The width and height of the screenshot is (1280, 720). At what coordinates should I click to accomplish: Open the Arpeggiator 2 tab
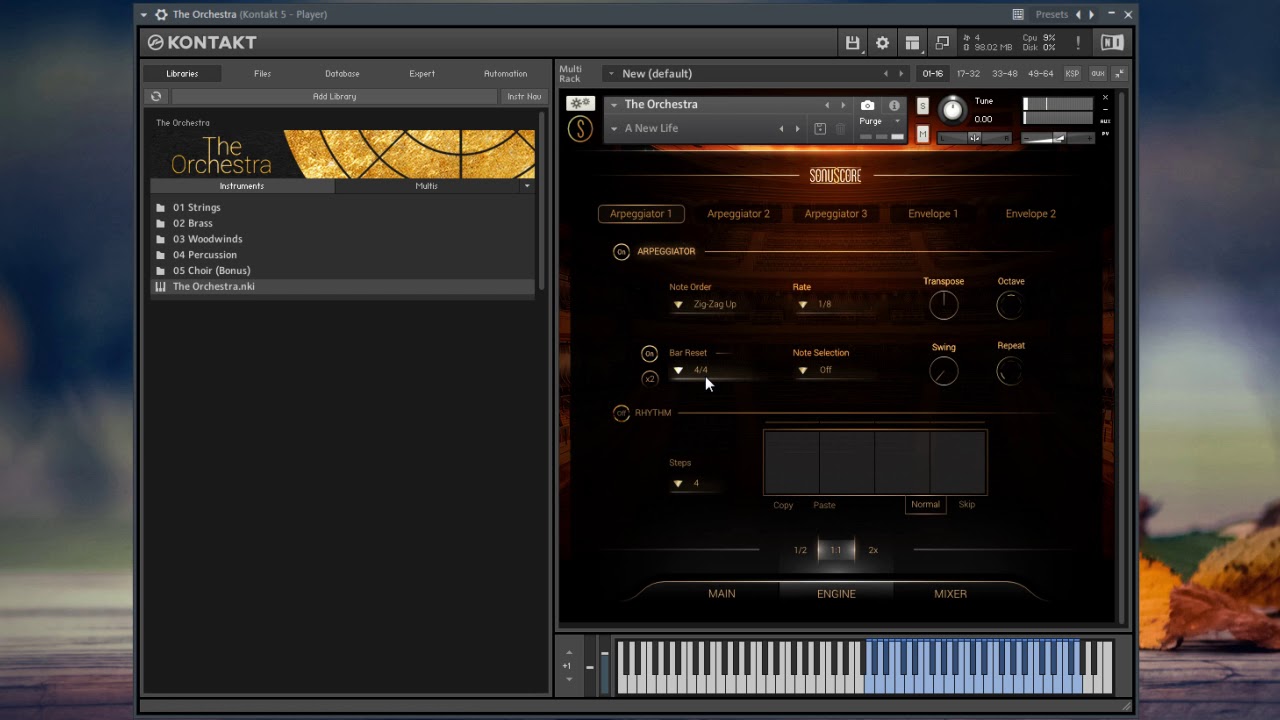pyautogui.click(x=738, y=214)
